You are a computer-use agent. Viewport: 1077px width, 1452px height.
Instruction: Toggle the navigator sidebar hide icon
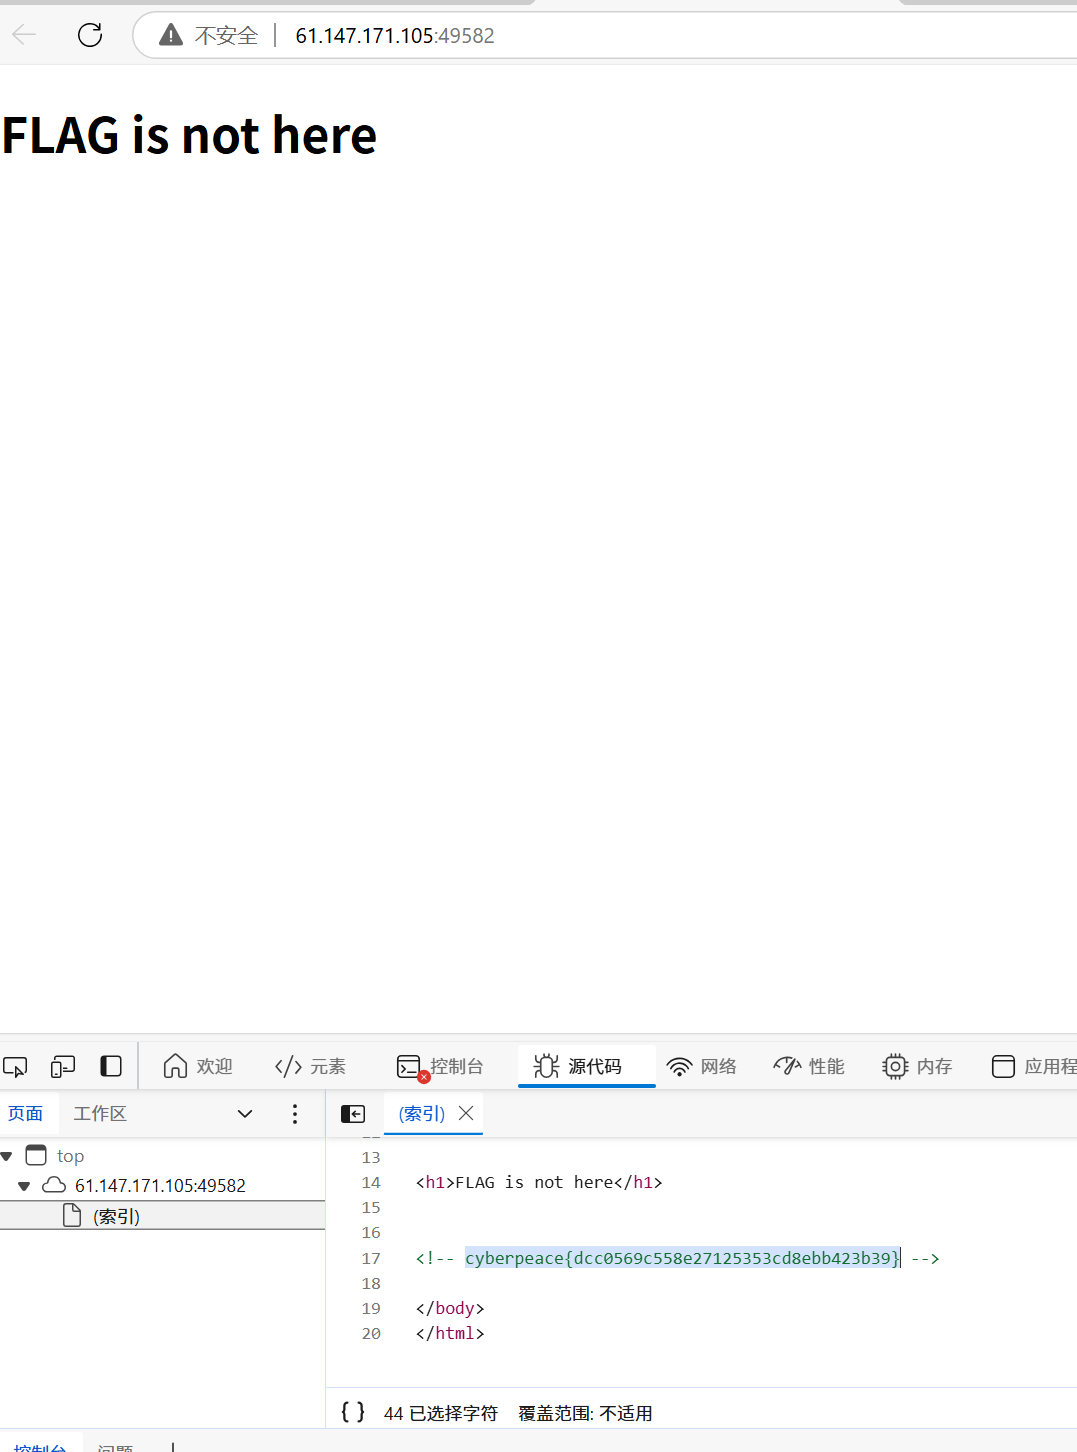point(353,1114)
